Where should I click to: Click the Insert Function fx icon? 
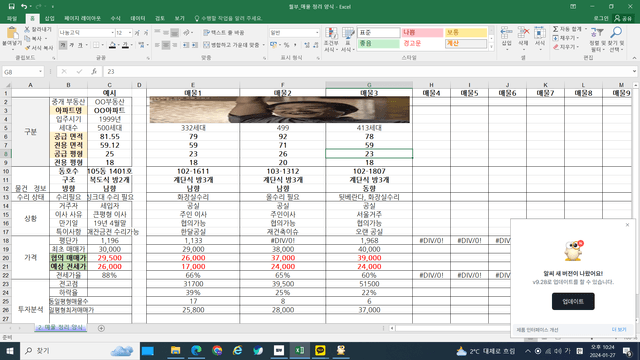point(94,71)
